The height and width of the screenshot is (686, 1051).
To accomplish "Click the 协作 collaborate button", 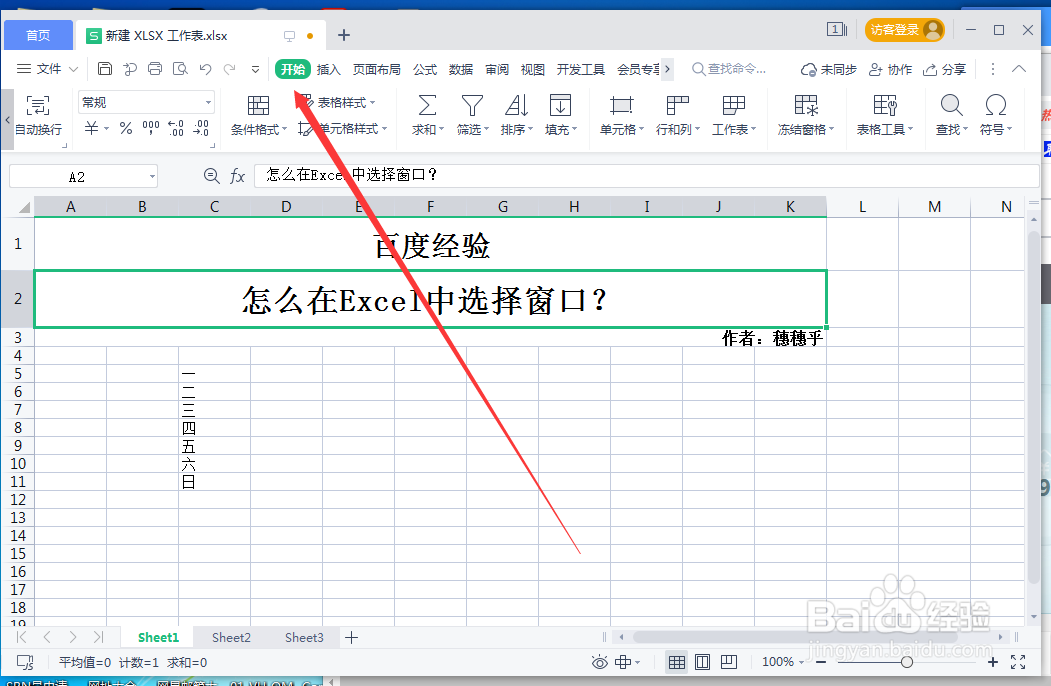I will 890,69.
